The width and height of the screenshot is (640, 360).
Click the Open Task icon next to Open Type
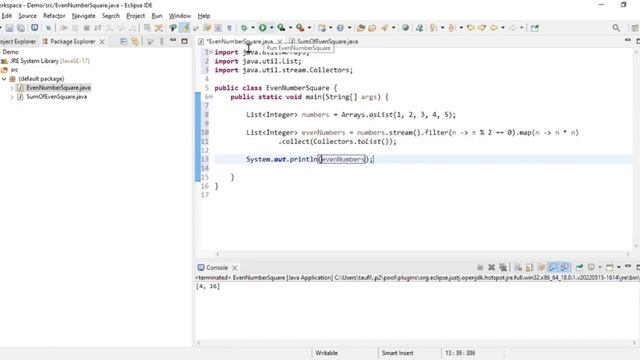click(372, 28)
